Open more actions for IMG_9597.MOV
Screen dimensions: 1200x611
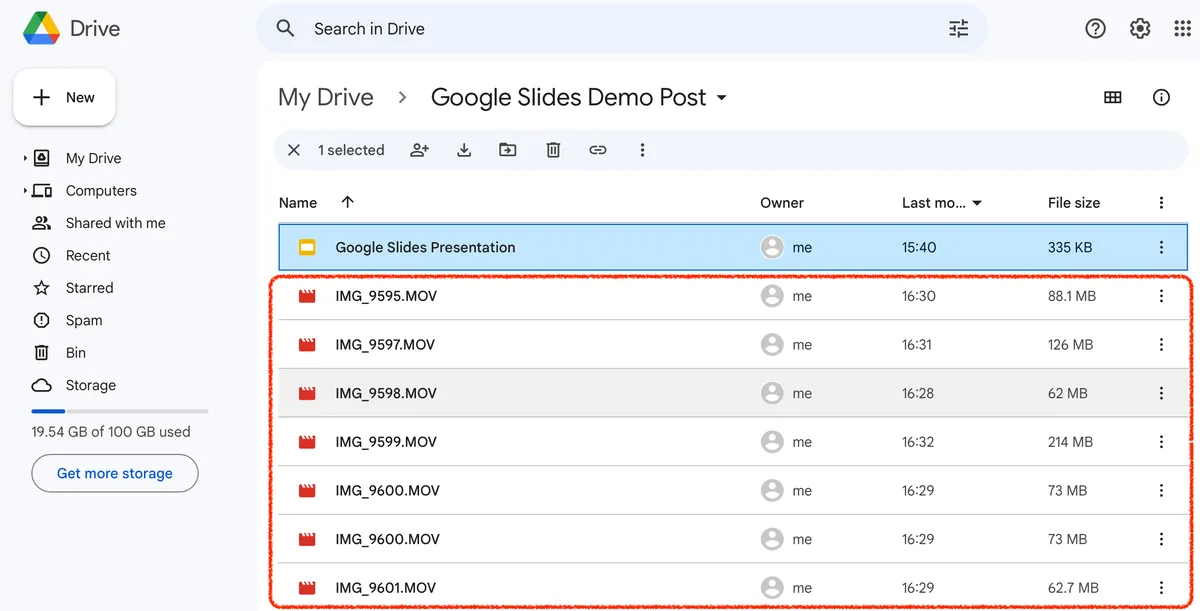coord(1161,345)
